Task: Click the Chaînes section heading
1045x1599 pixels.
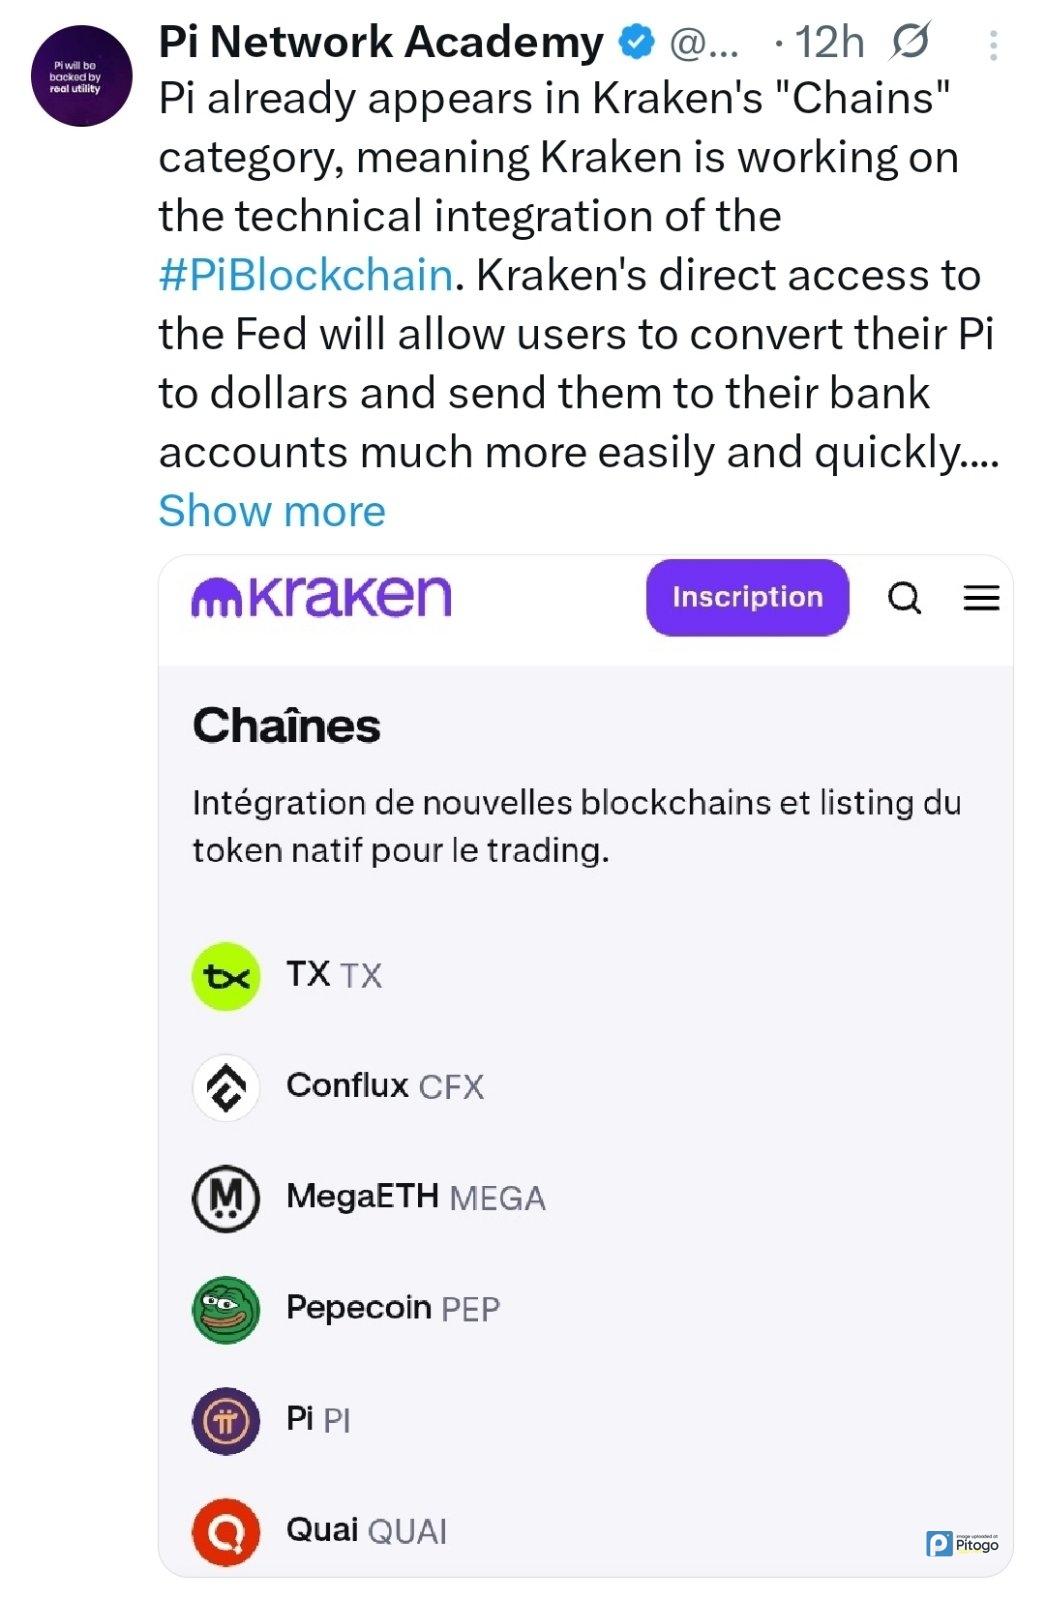Action: (x=287, y=726)
